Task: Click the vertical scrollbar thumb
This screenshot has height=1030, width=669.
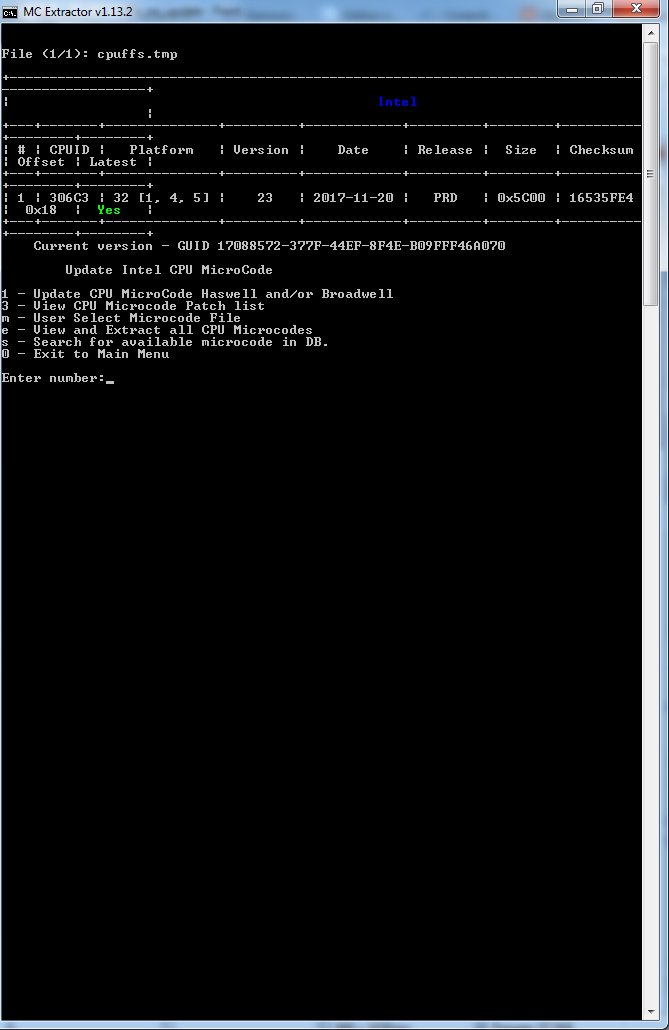Action: coord(651,173)
